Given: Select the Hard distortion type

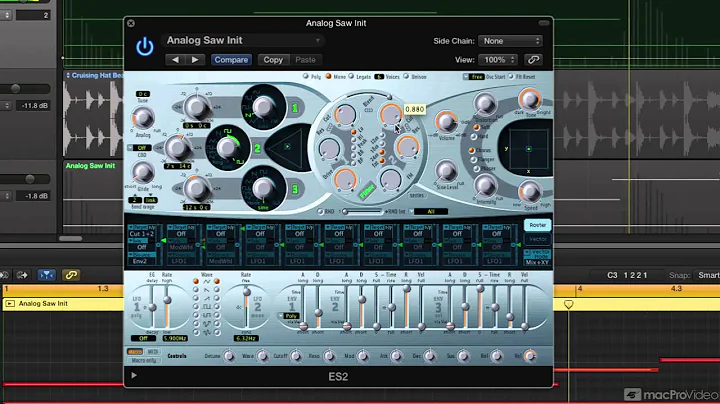Looking at the screenshot, I should pyautogui.click(x=474, y=137).
